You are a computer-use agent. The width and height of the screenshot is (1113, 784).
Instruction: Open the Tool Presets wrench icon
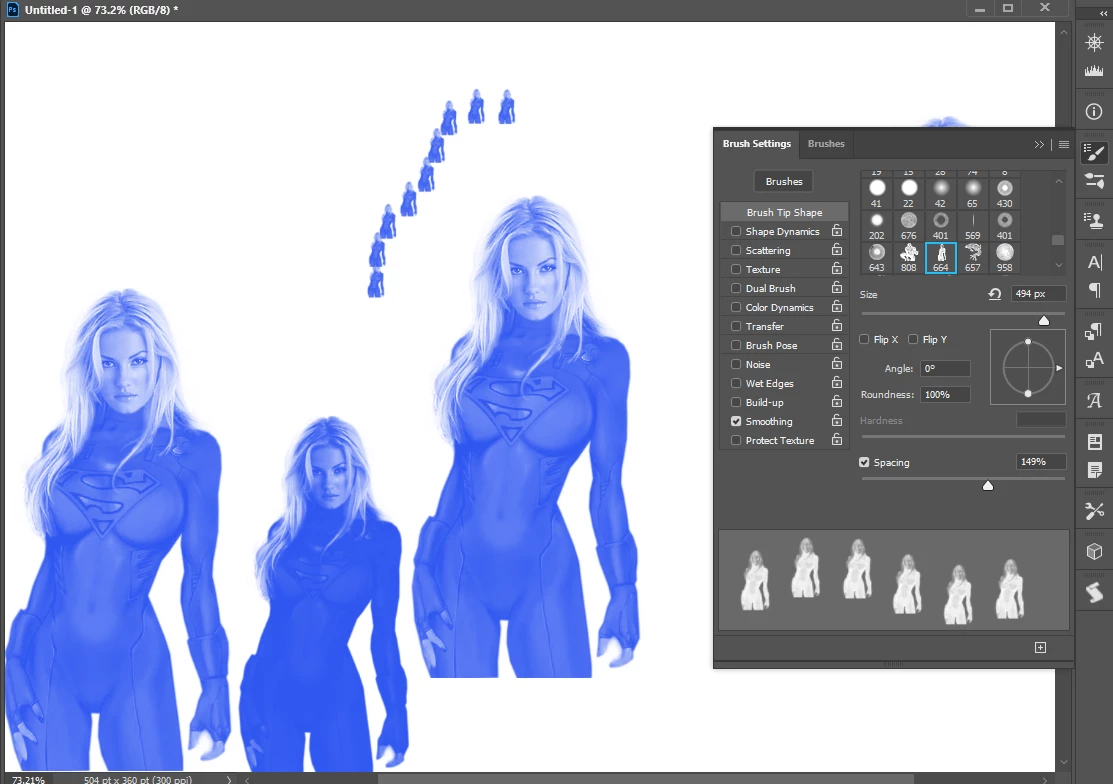click(x=1094, y=511)
